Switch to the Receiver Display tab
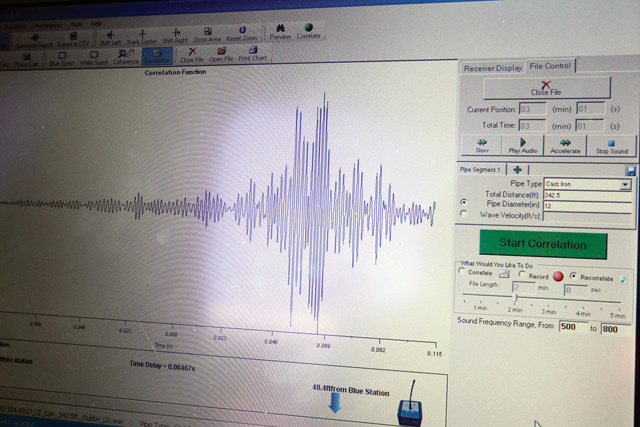The height and width of the screenshot is (427, 640). coord(492,68)
